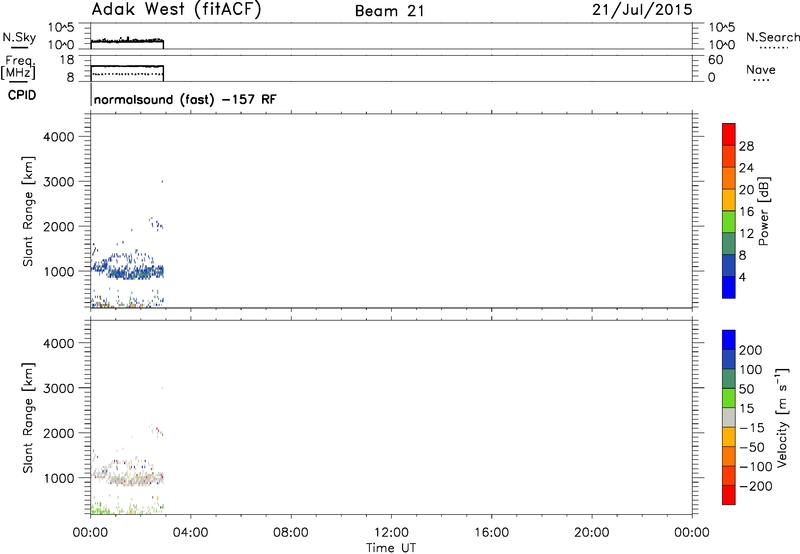Click the 'Velocity [m s⁻¹]' colorbar label
800x554 pixels.
click(782, 417)
